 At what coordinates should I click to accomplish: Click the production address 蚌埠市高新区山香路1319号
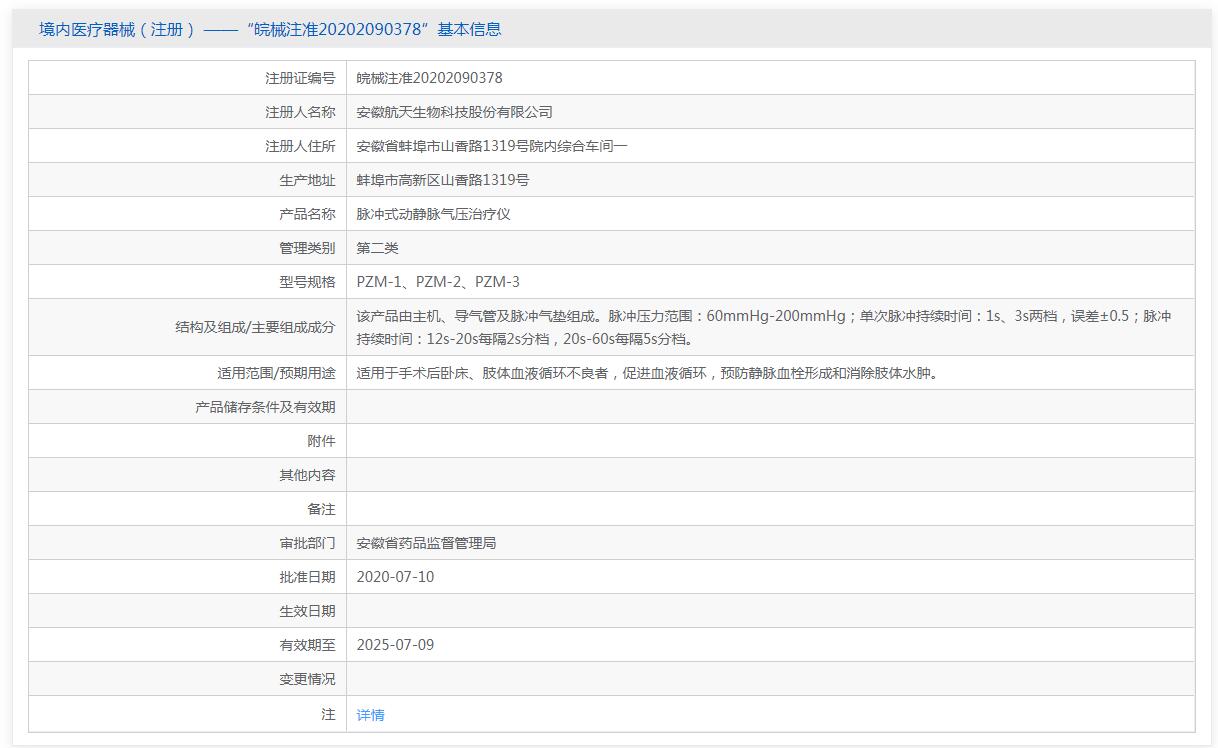click(x=443, y=180)
